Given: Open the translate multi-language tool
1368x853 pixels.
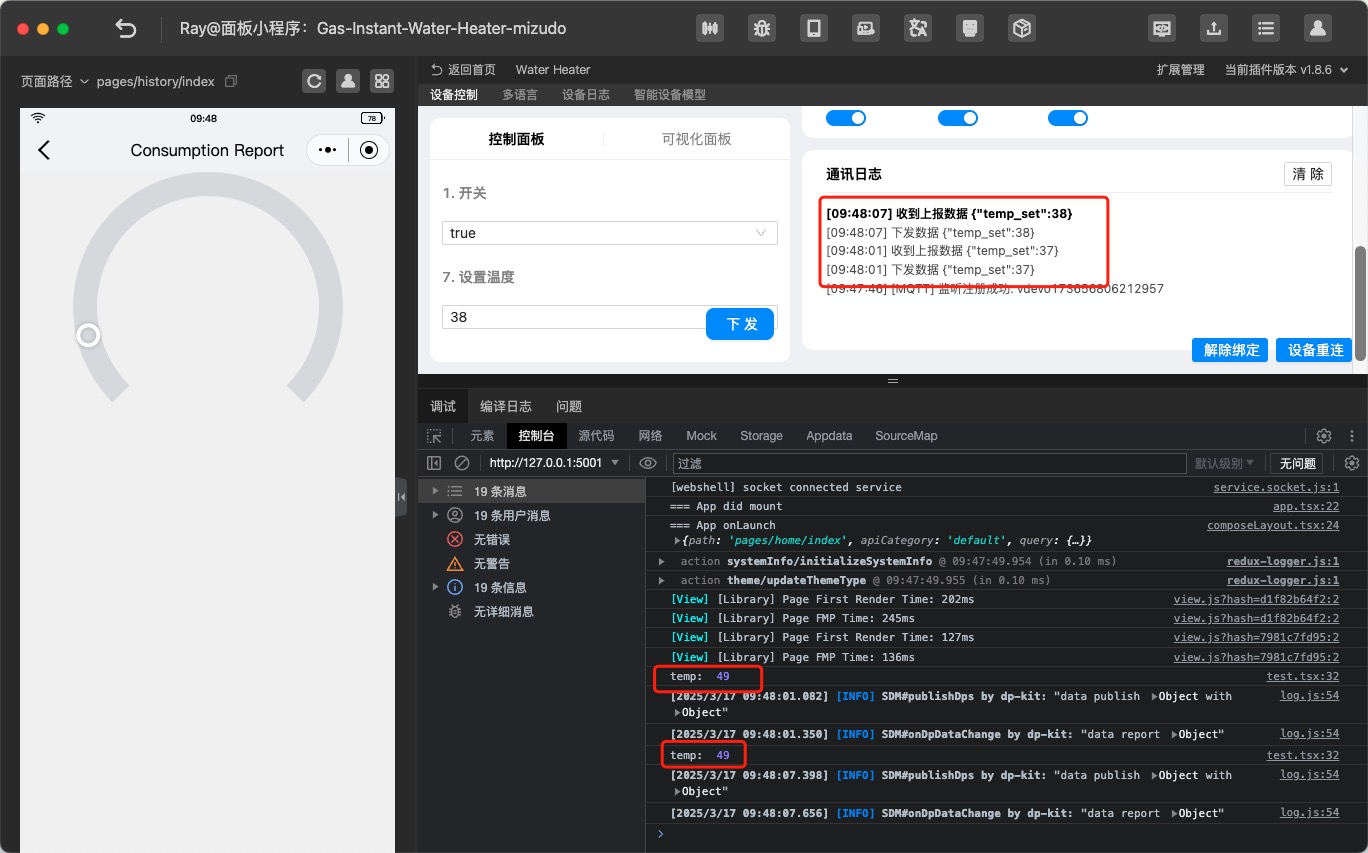Looking at the screenshot, I should (x=918, y=28).
